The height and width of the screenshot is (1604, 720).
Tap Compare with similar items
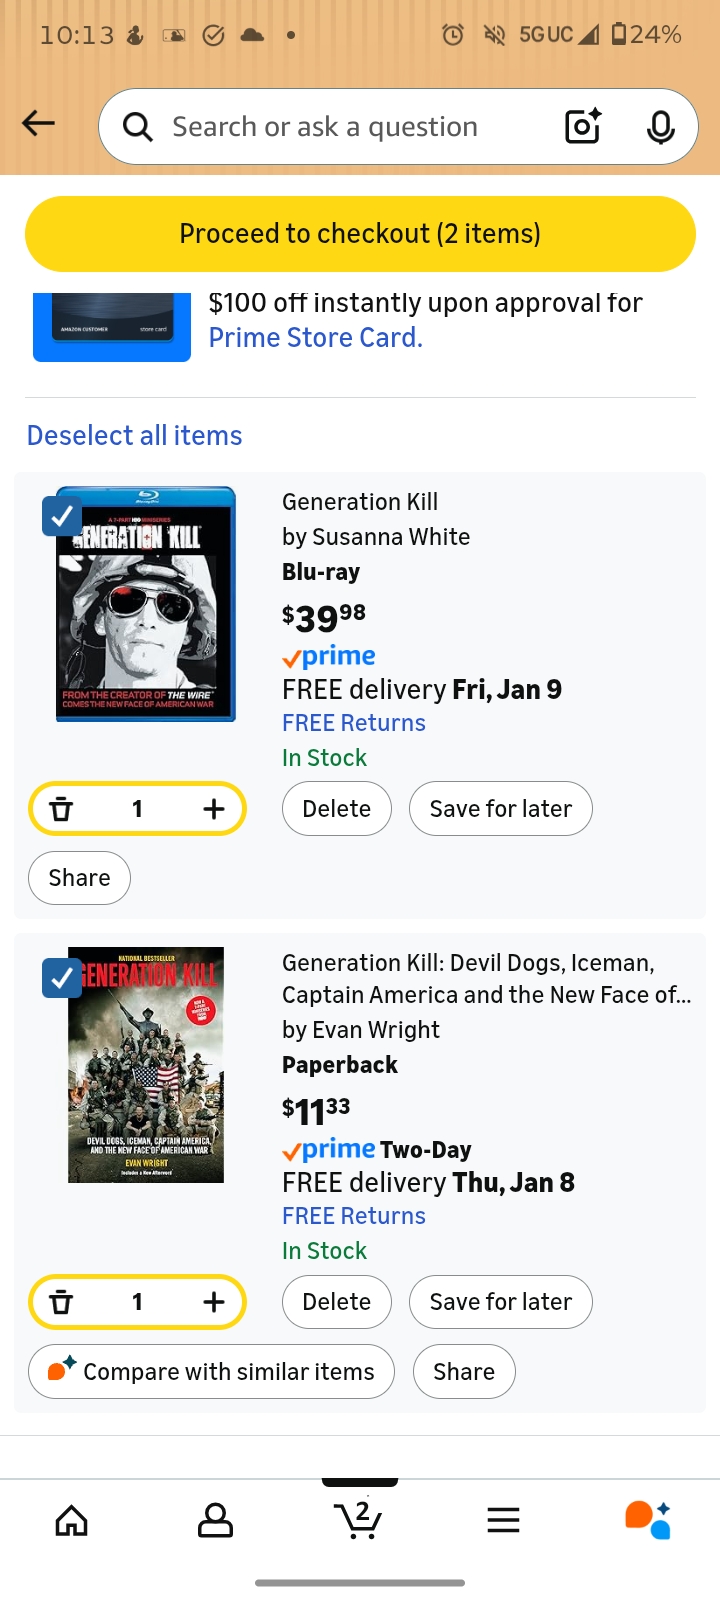[212, 1372]
